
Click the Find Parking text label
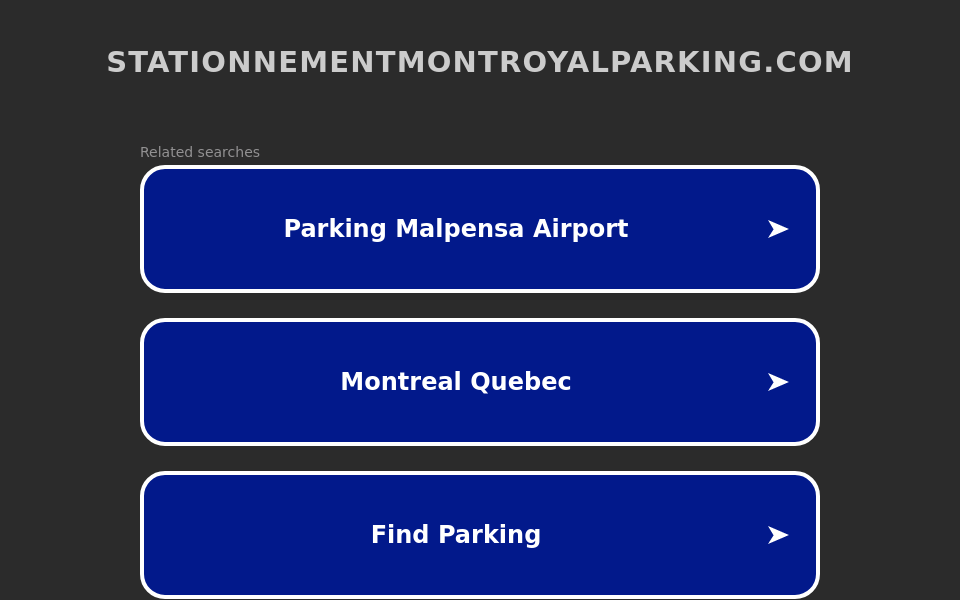pos(456,535)
